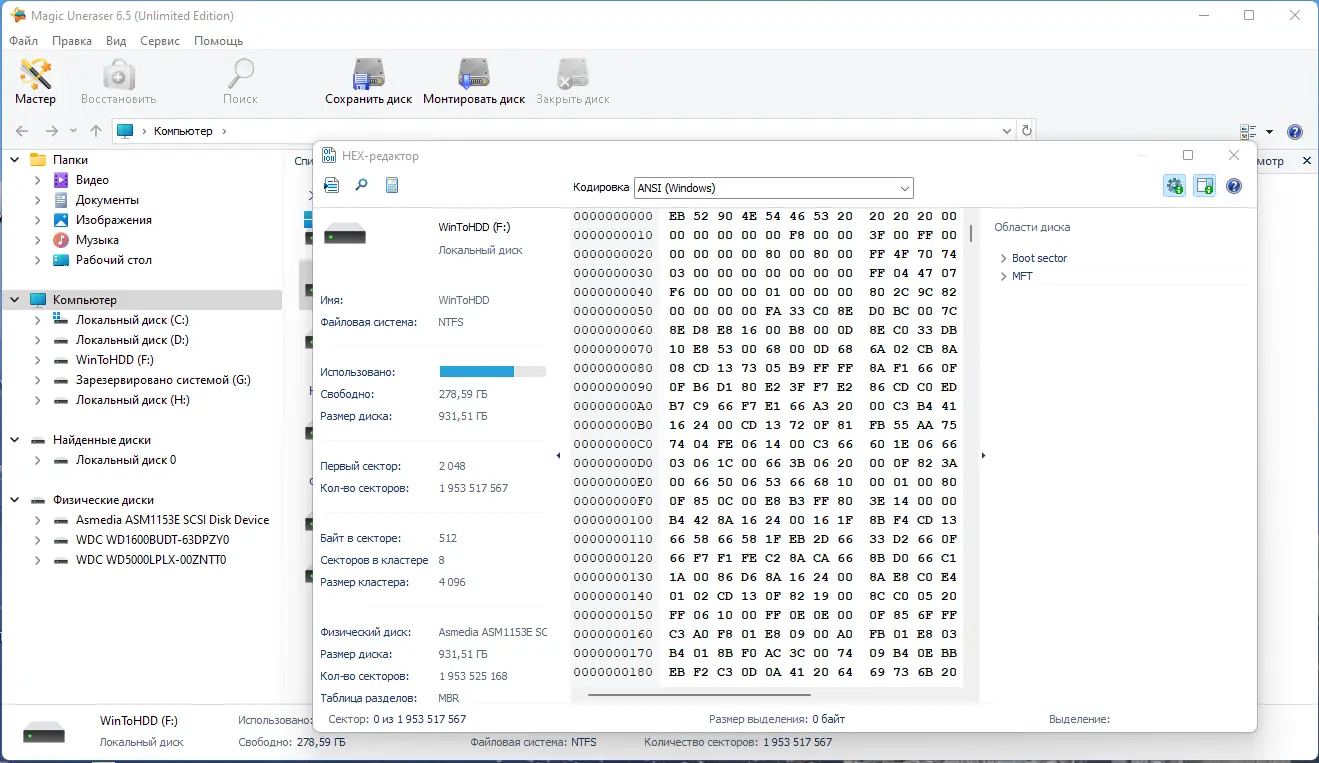Open the address bar history dropdown

[1007, 131]
